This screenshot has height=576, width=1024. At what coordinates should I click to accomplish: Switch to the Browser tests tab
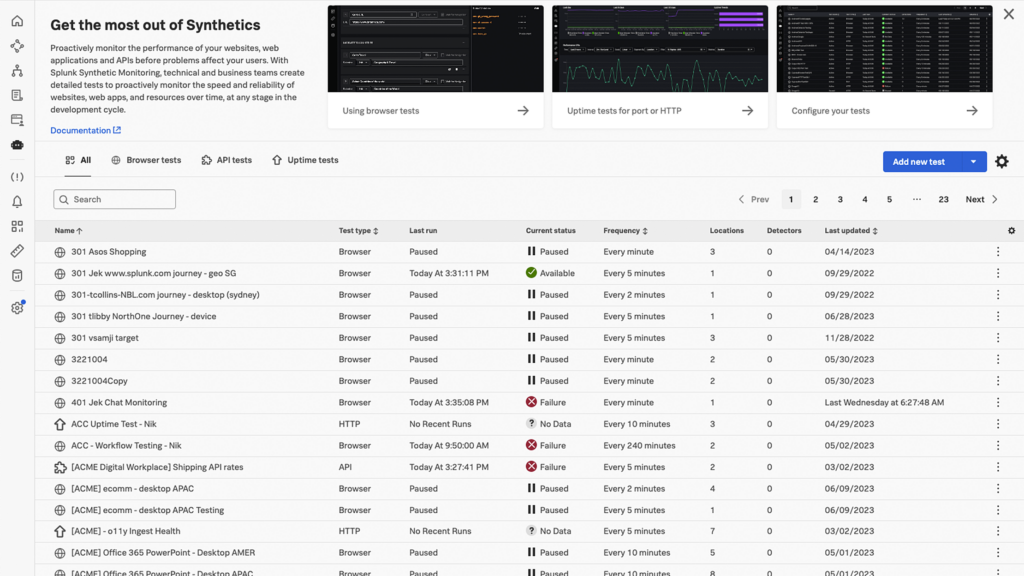pos(146,160)
